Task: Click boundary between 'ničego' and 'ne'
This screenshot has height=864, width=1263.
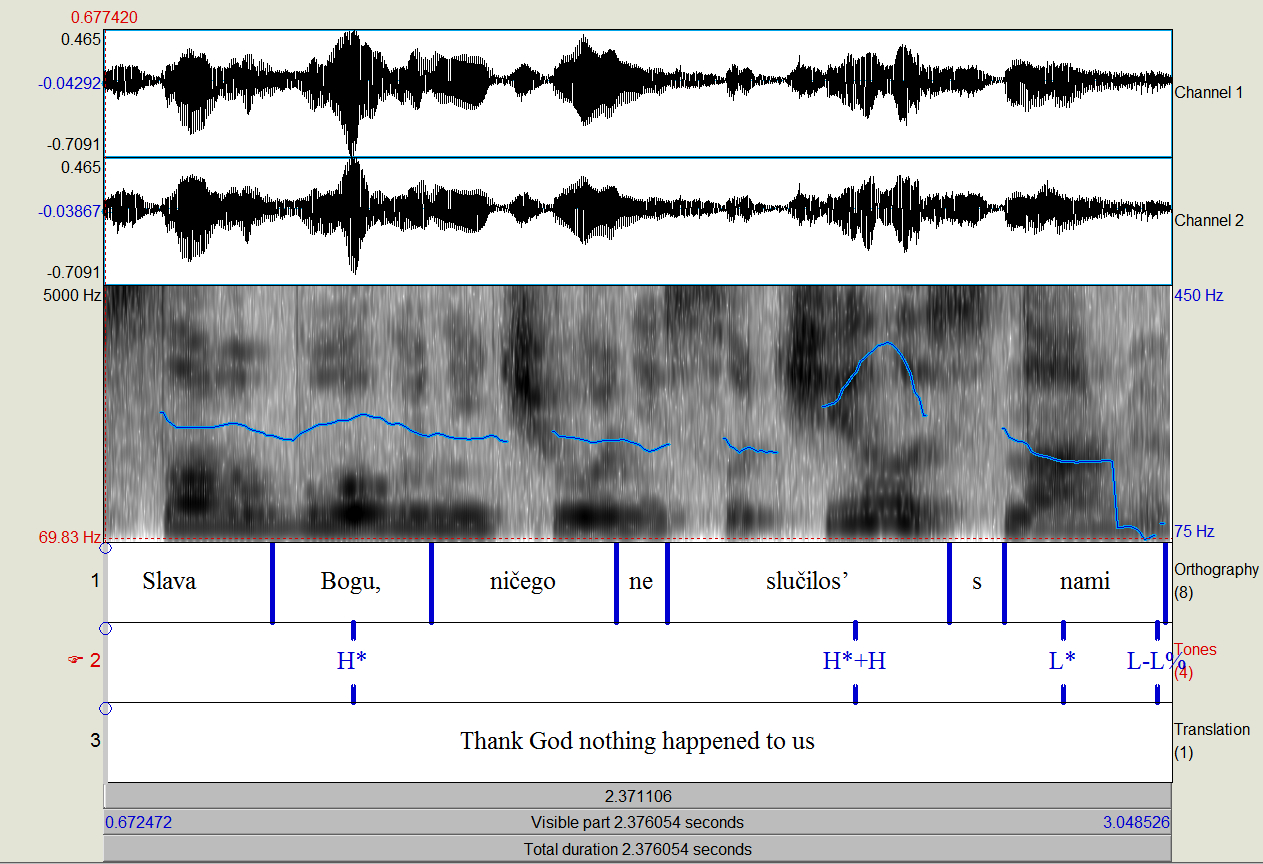Action: 616,582
